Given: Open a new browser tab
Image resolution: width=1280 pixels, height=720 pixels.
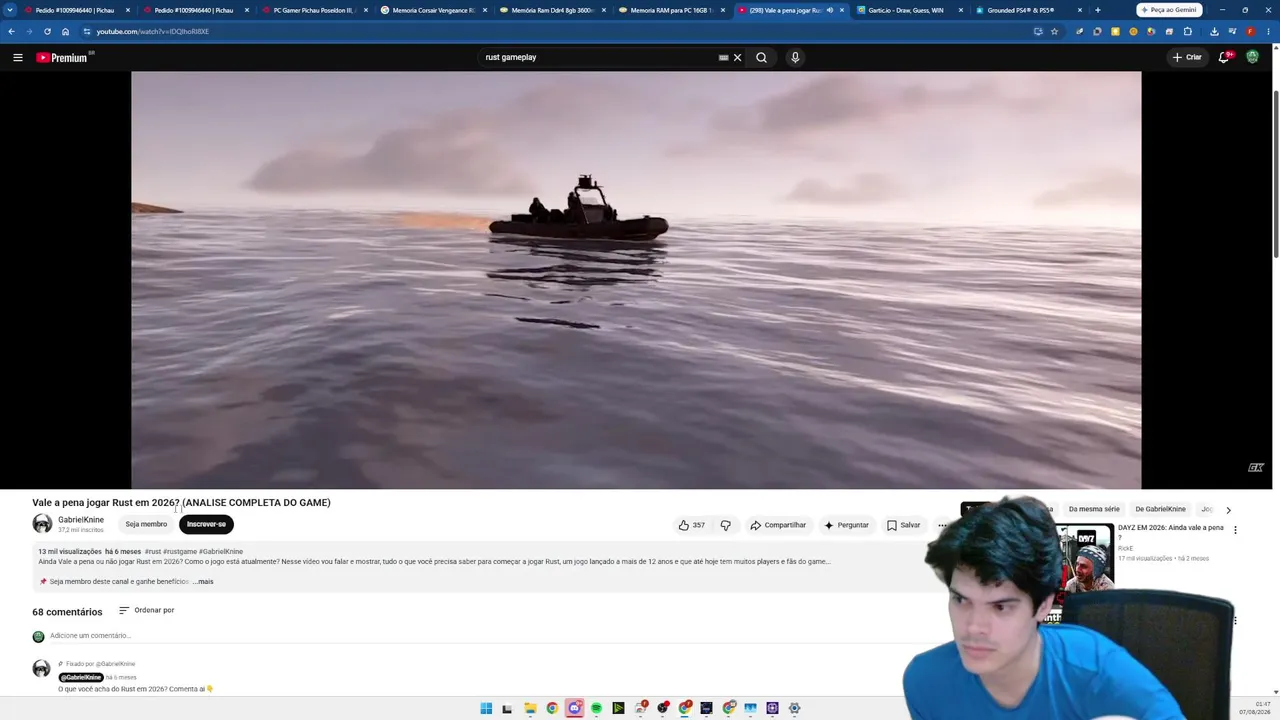Looking at the screenshot, I should (x=1098, y=10).
